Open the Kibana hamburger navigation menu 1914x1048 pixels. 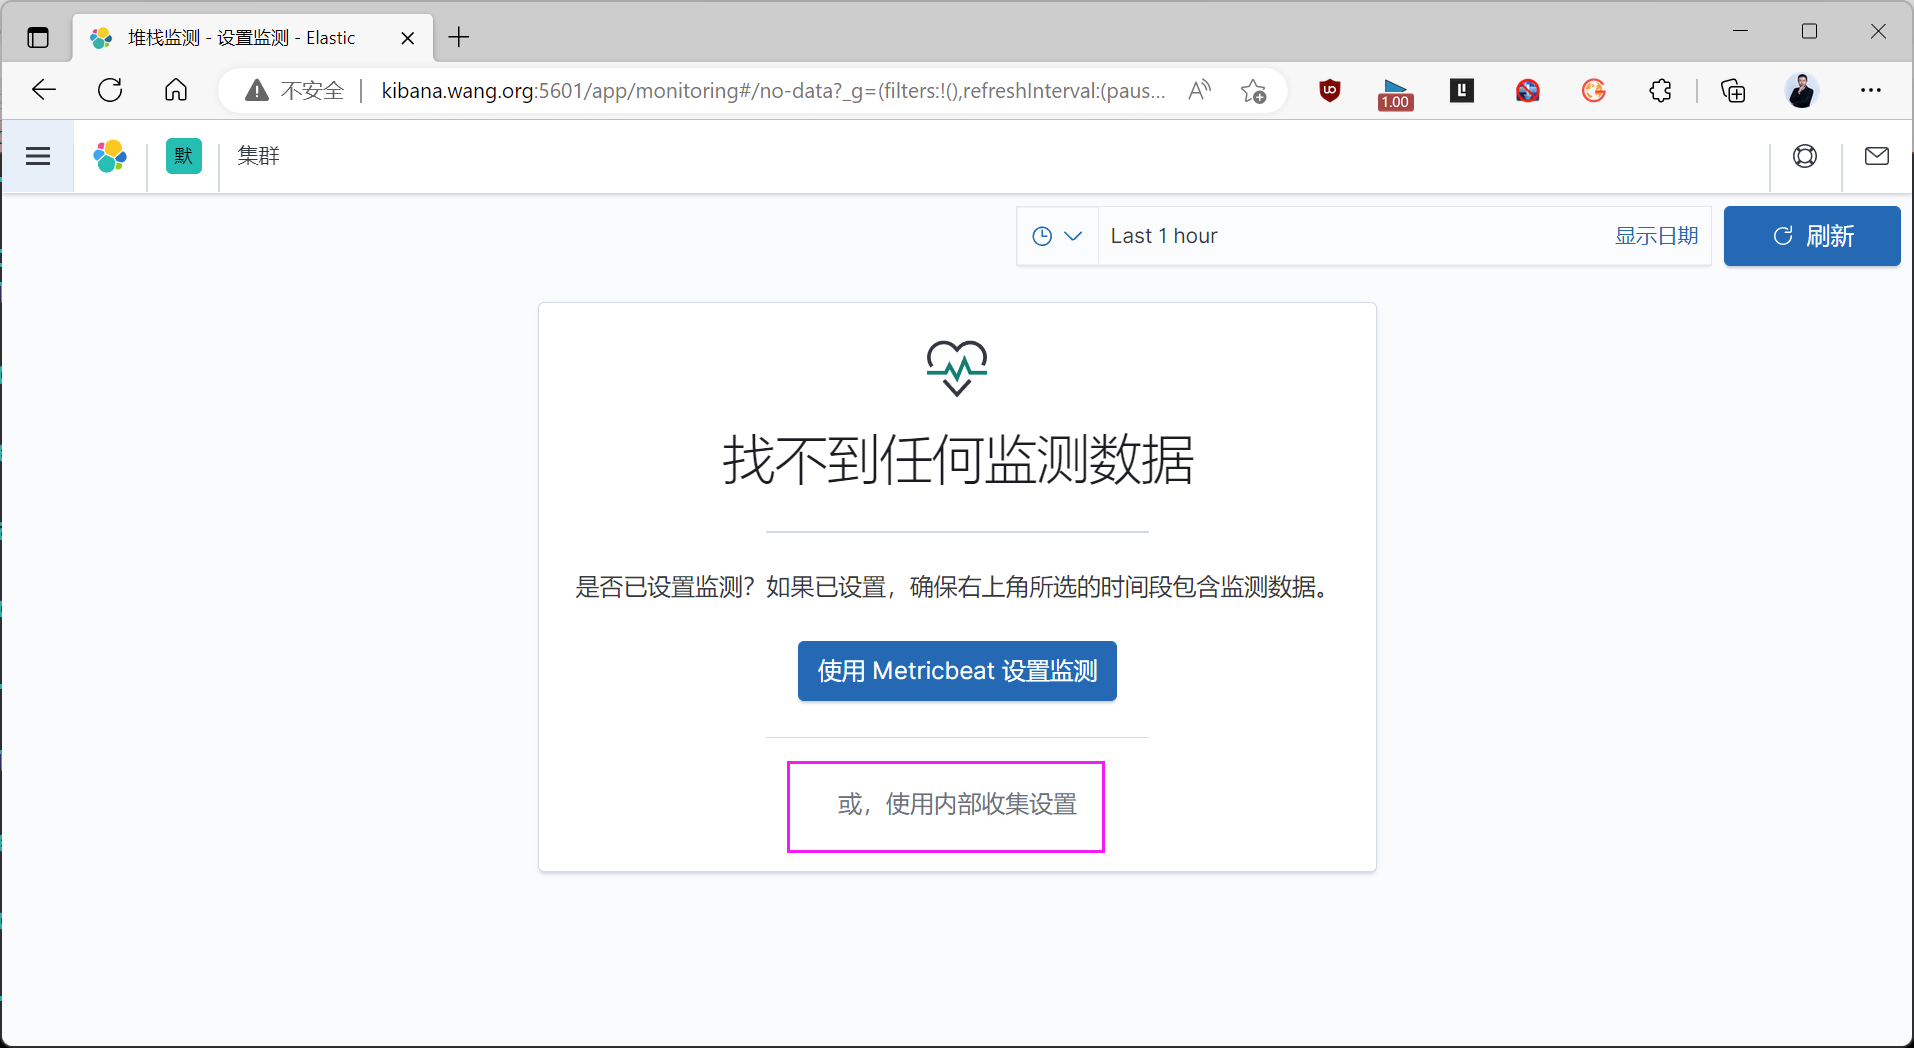[38, 156]
